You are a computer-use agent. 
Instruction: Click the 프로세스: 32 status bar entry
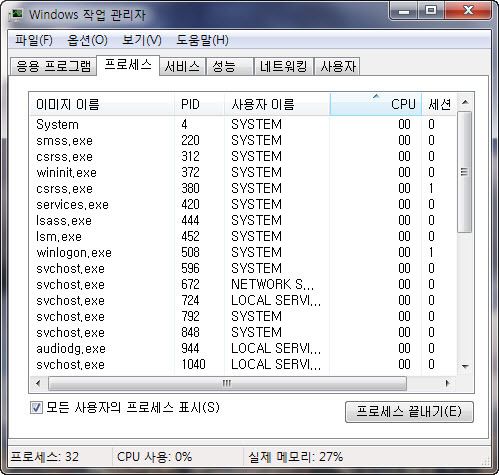click(45, 457)
